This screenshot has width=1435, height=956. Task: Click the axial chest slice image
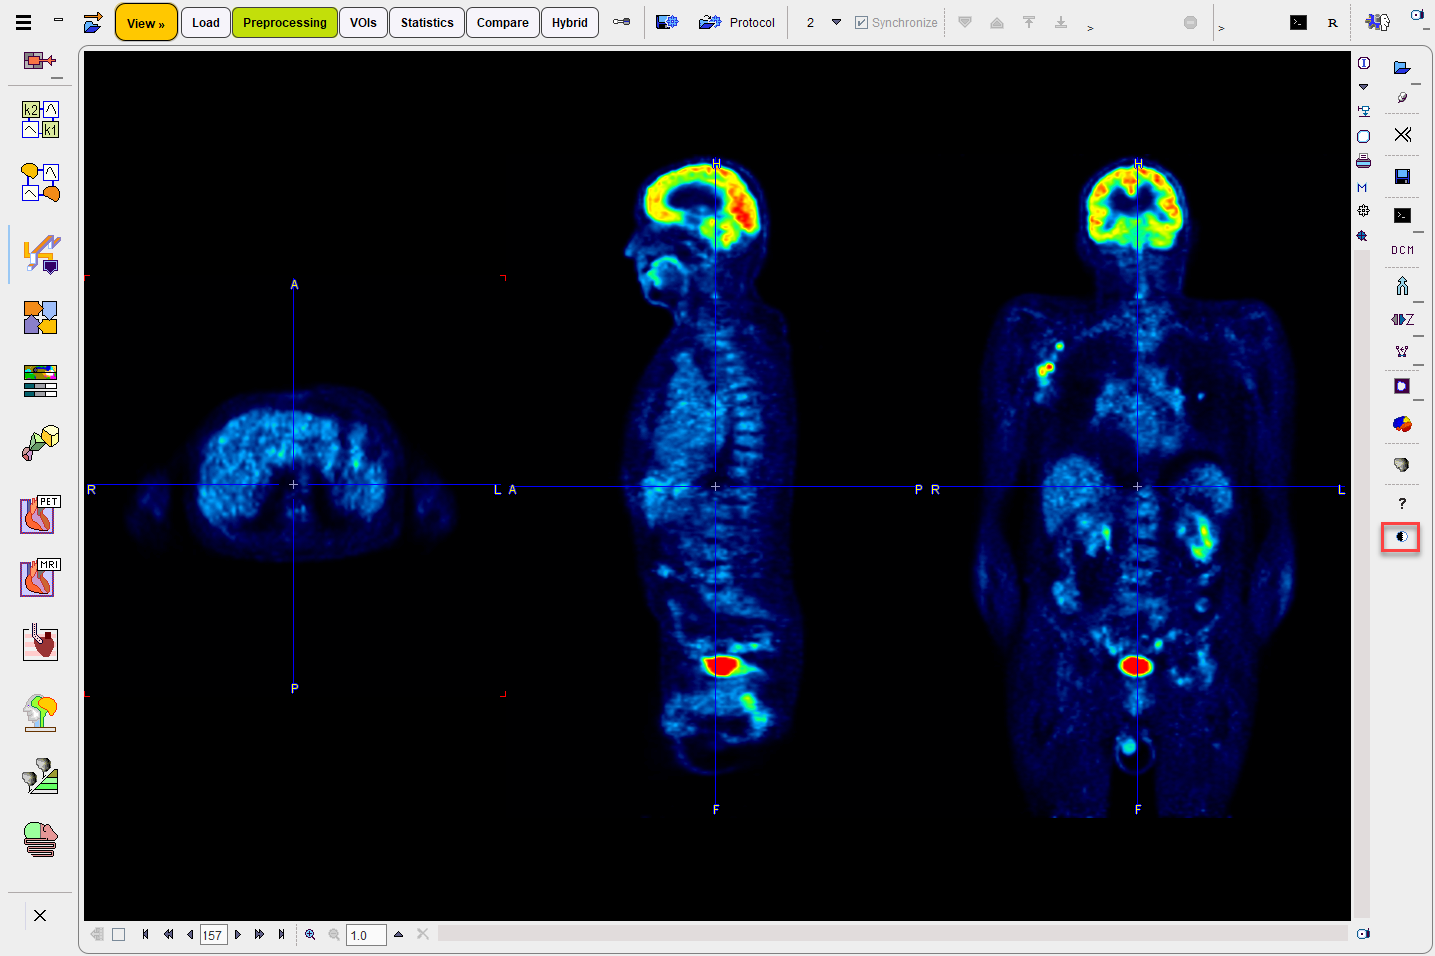pos(295,485)
